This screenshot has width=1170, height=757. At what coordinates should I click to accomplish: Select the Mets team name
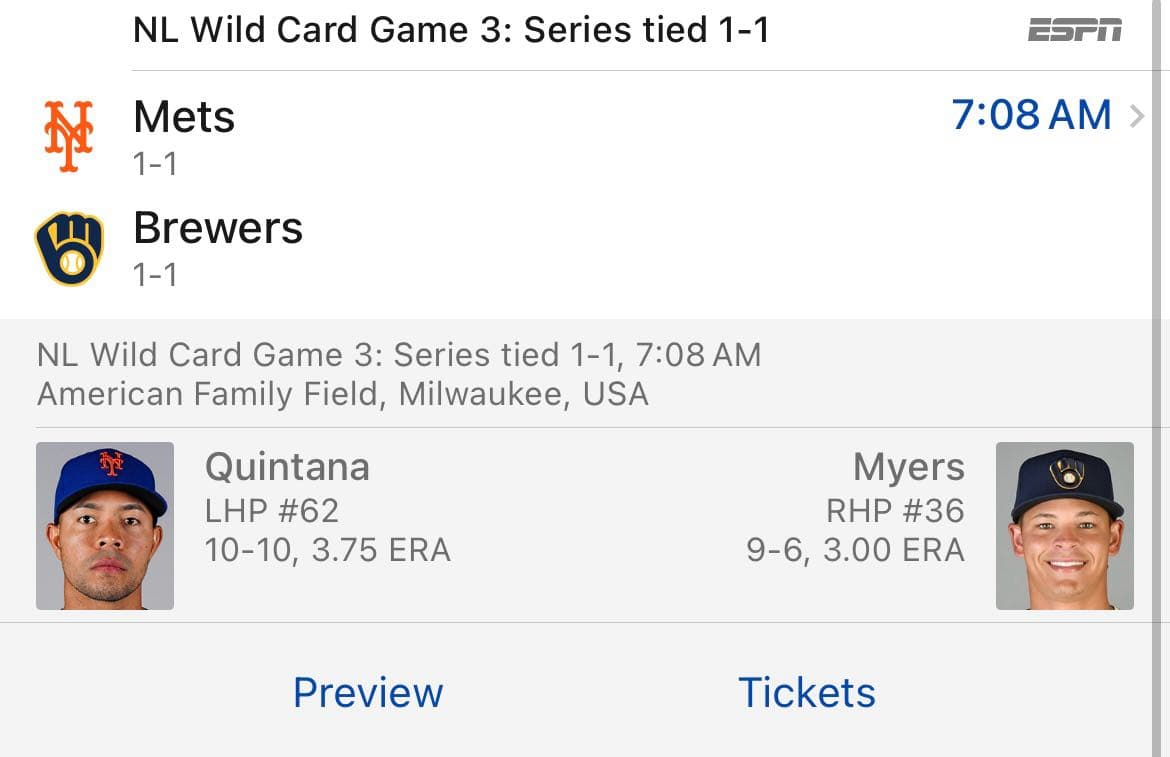click(x=184, y=118)
